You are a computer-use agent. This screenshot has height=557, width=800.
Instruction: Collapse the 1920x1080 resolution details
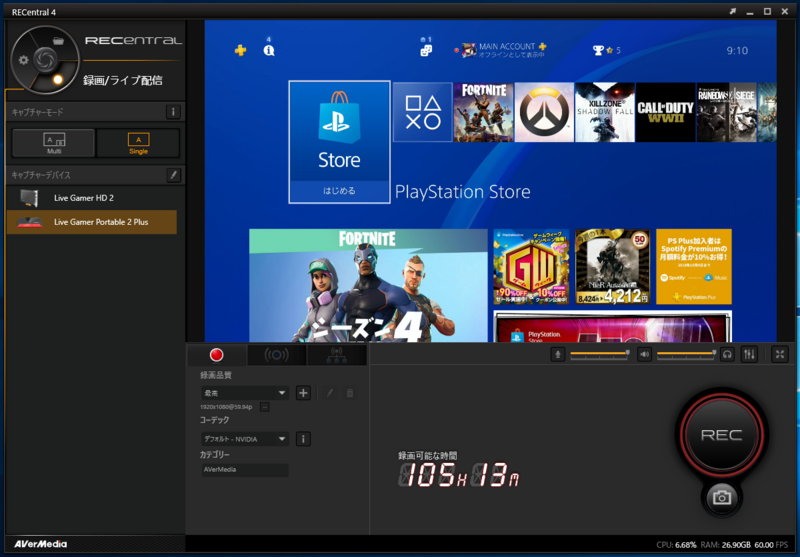click(264, 407)
